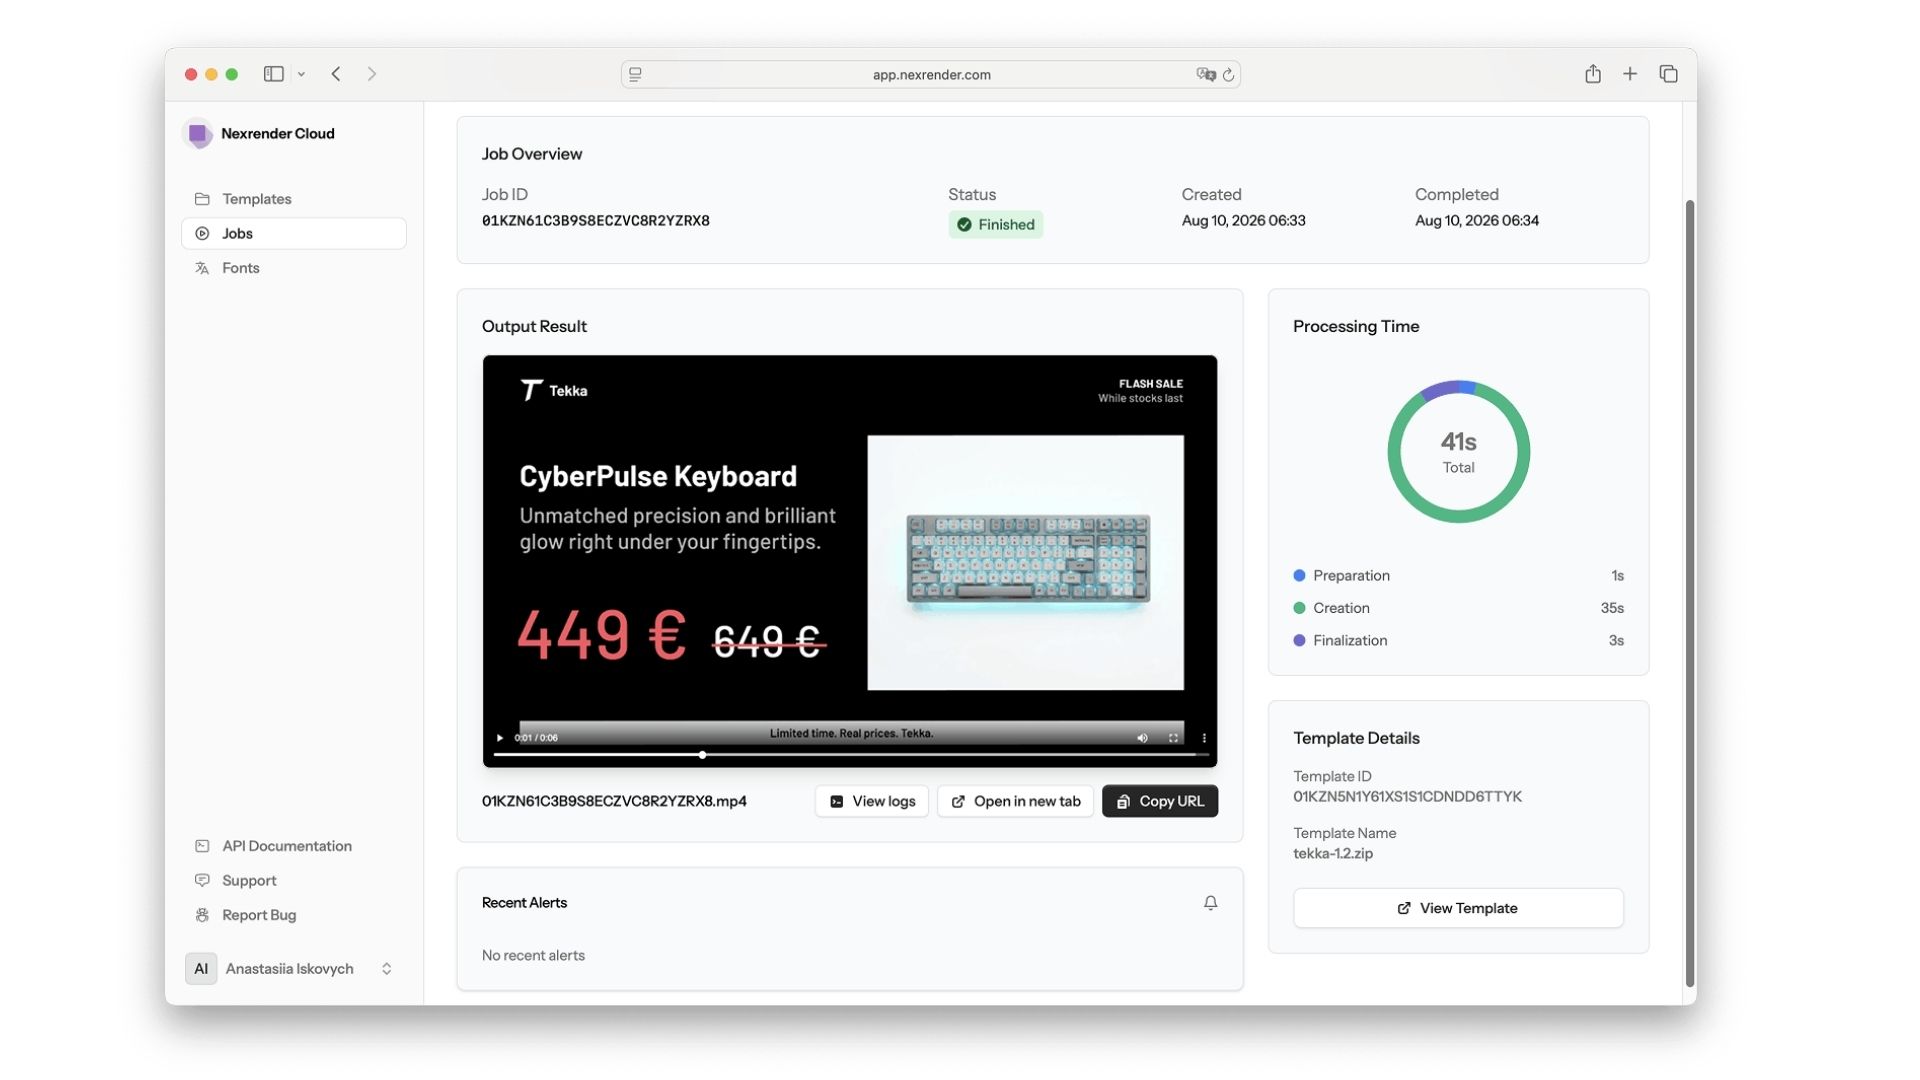Click the output file name 01KZN61C3B9S8ECZVC8R2YZRX8.mp4
Image resolution: width=1920 pixels, height=1080 pixels.
[614, 801]
